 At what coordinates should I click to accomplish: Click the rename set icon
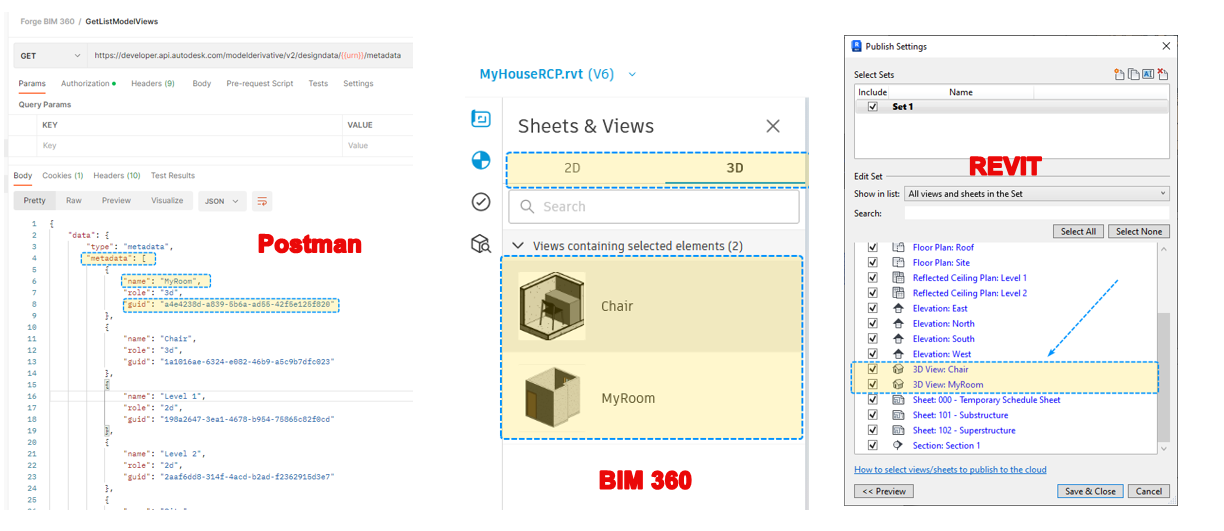point(1148,75)
